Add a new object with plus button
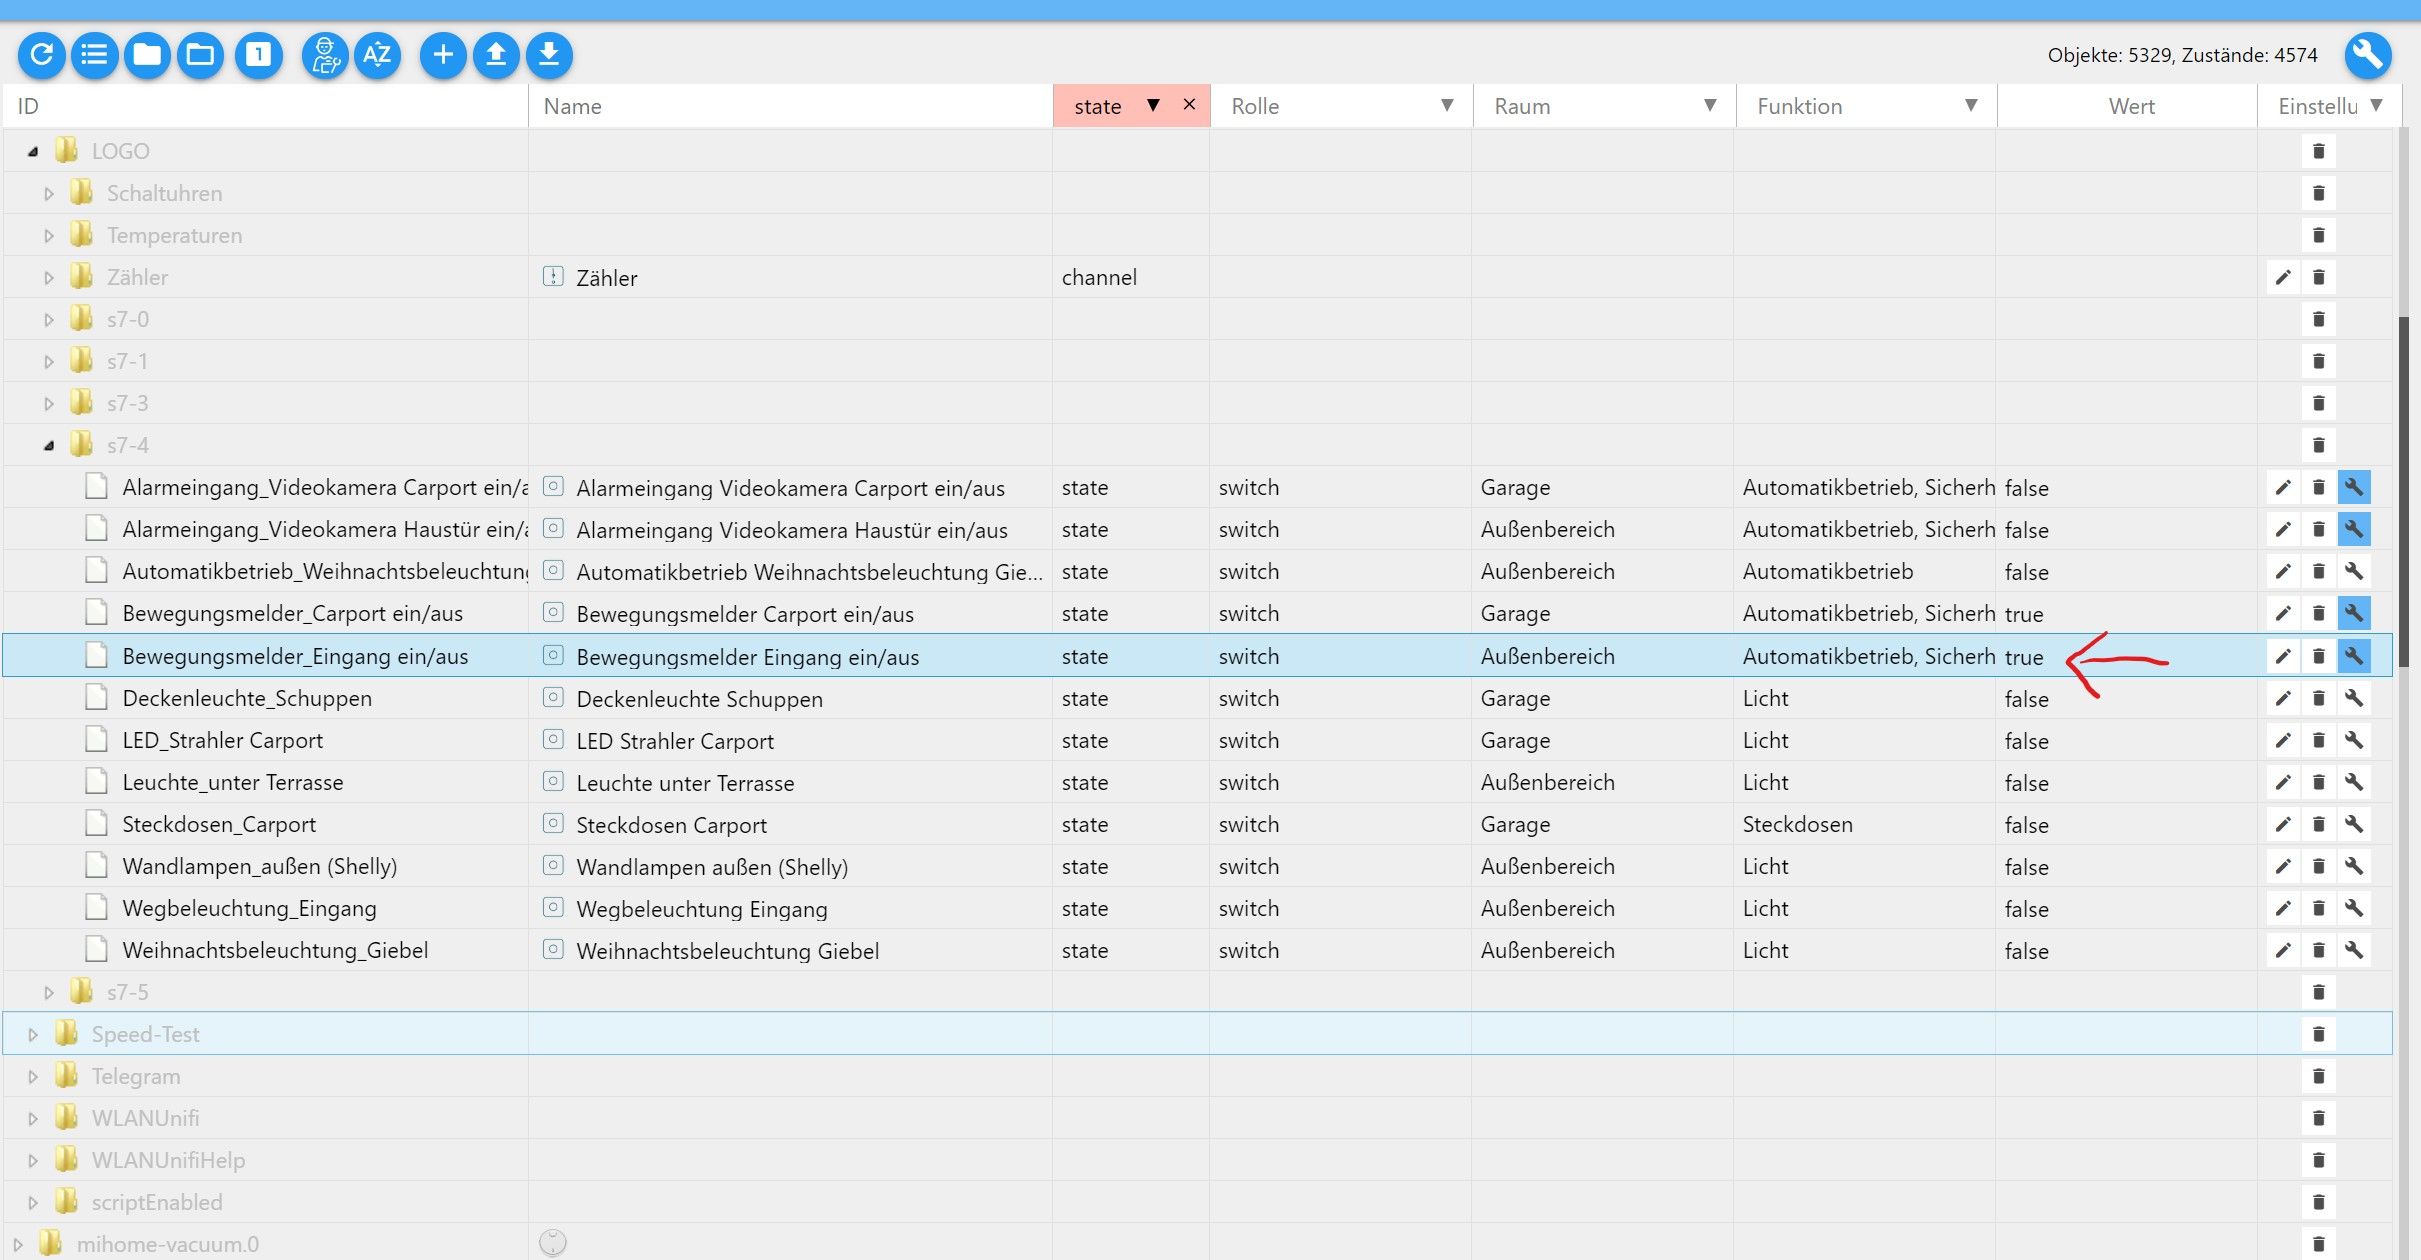 tap(443, 55)
